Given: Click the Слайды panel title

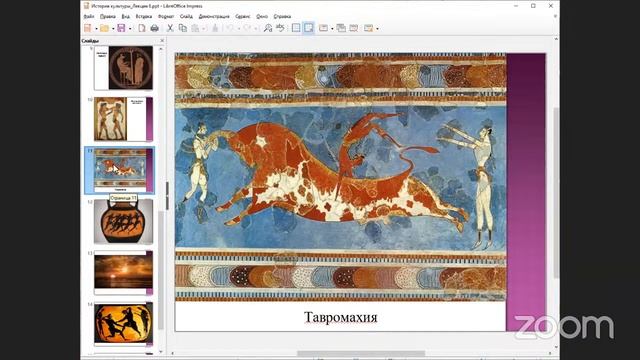Looking at the screenshot, I should click(90, 41).
